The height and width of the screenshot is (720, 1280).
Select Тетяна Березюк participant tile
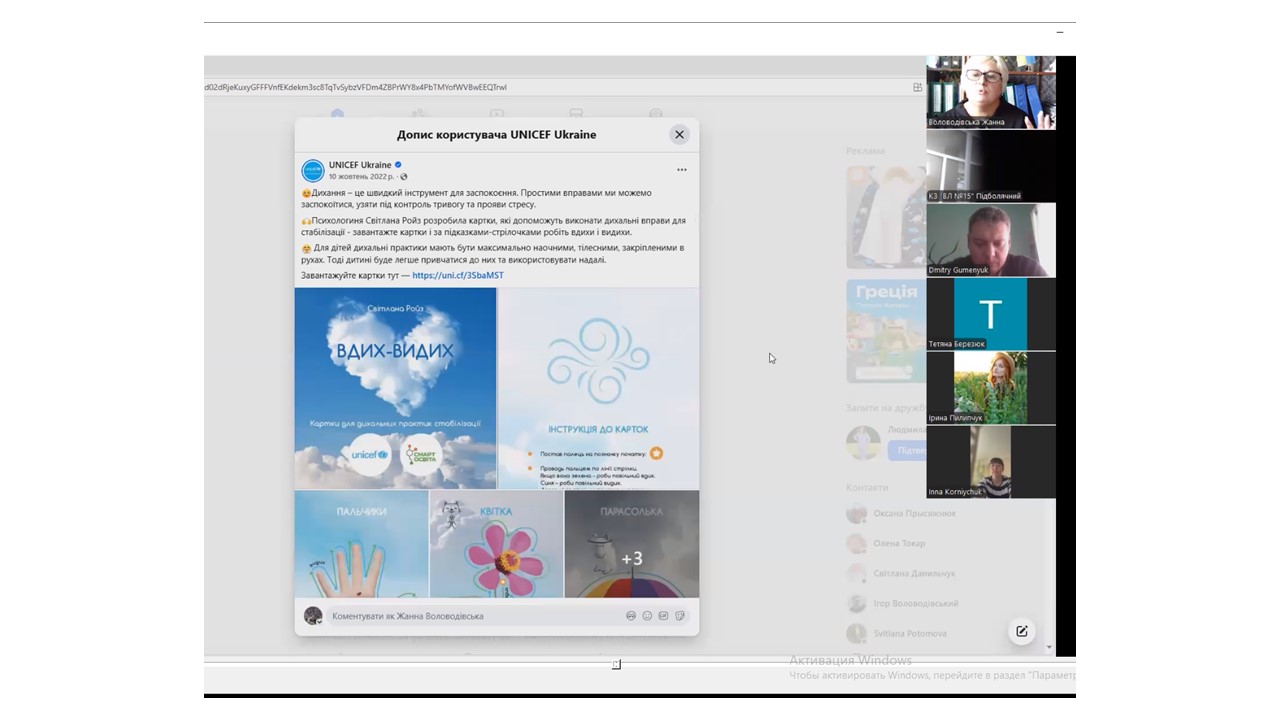point(990,314)
